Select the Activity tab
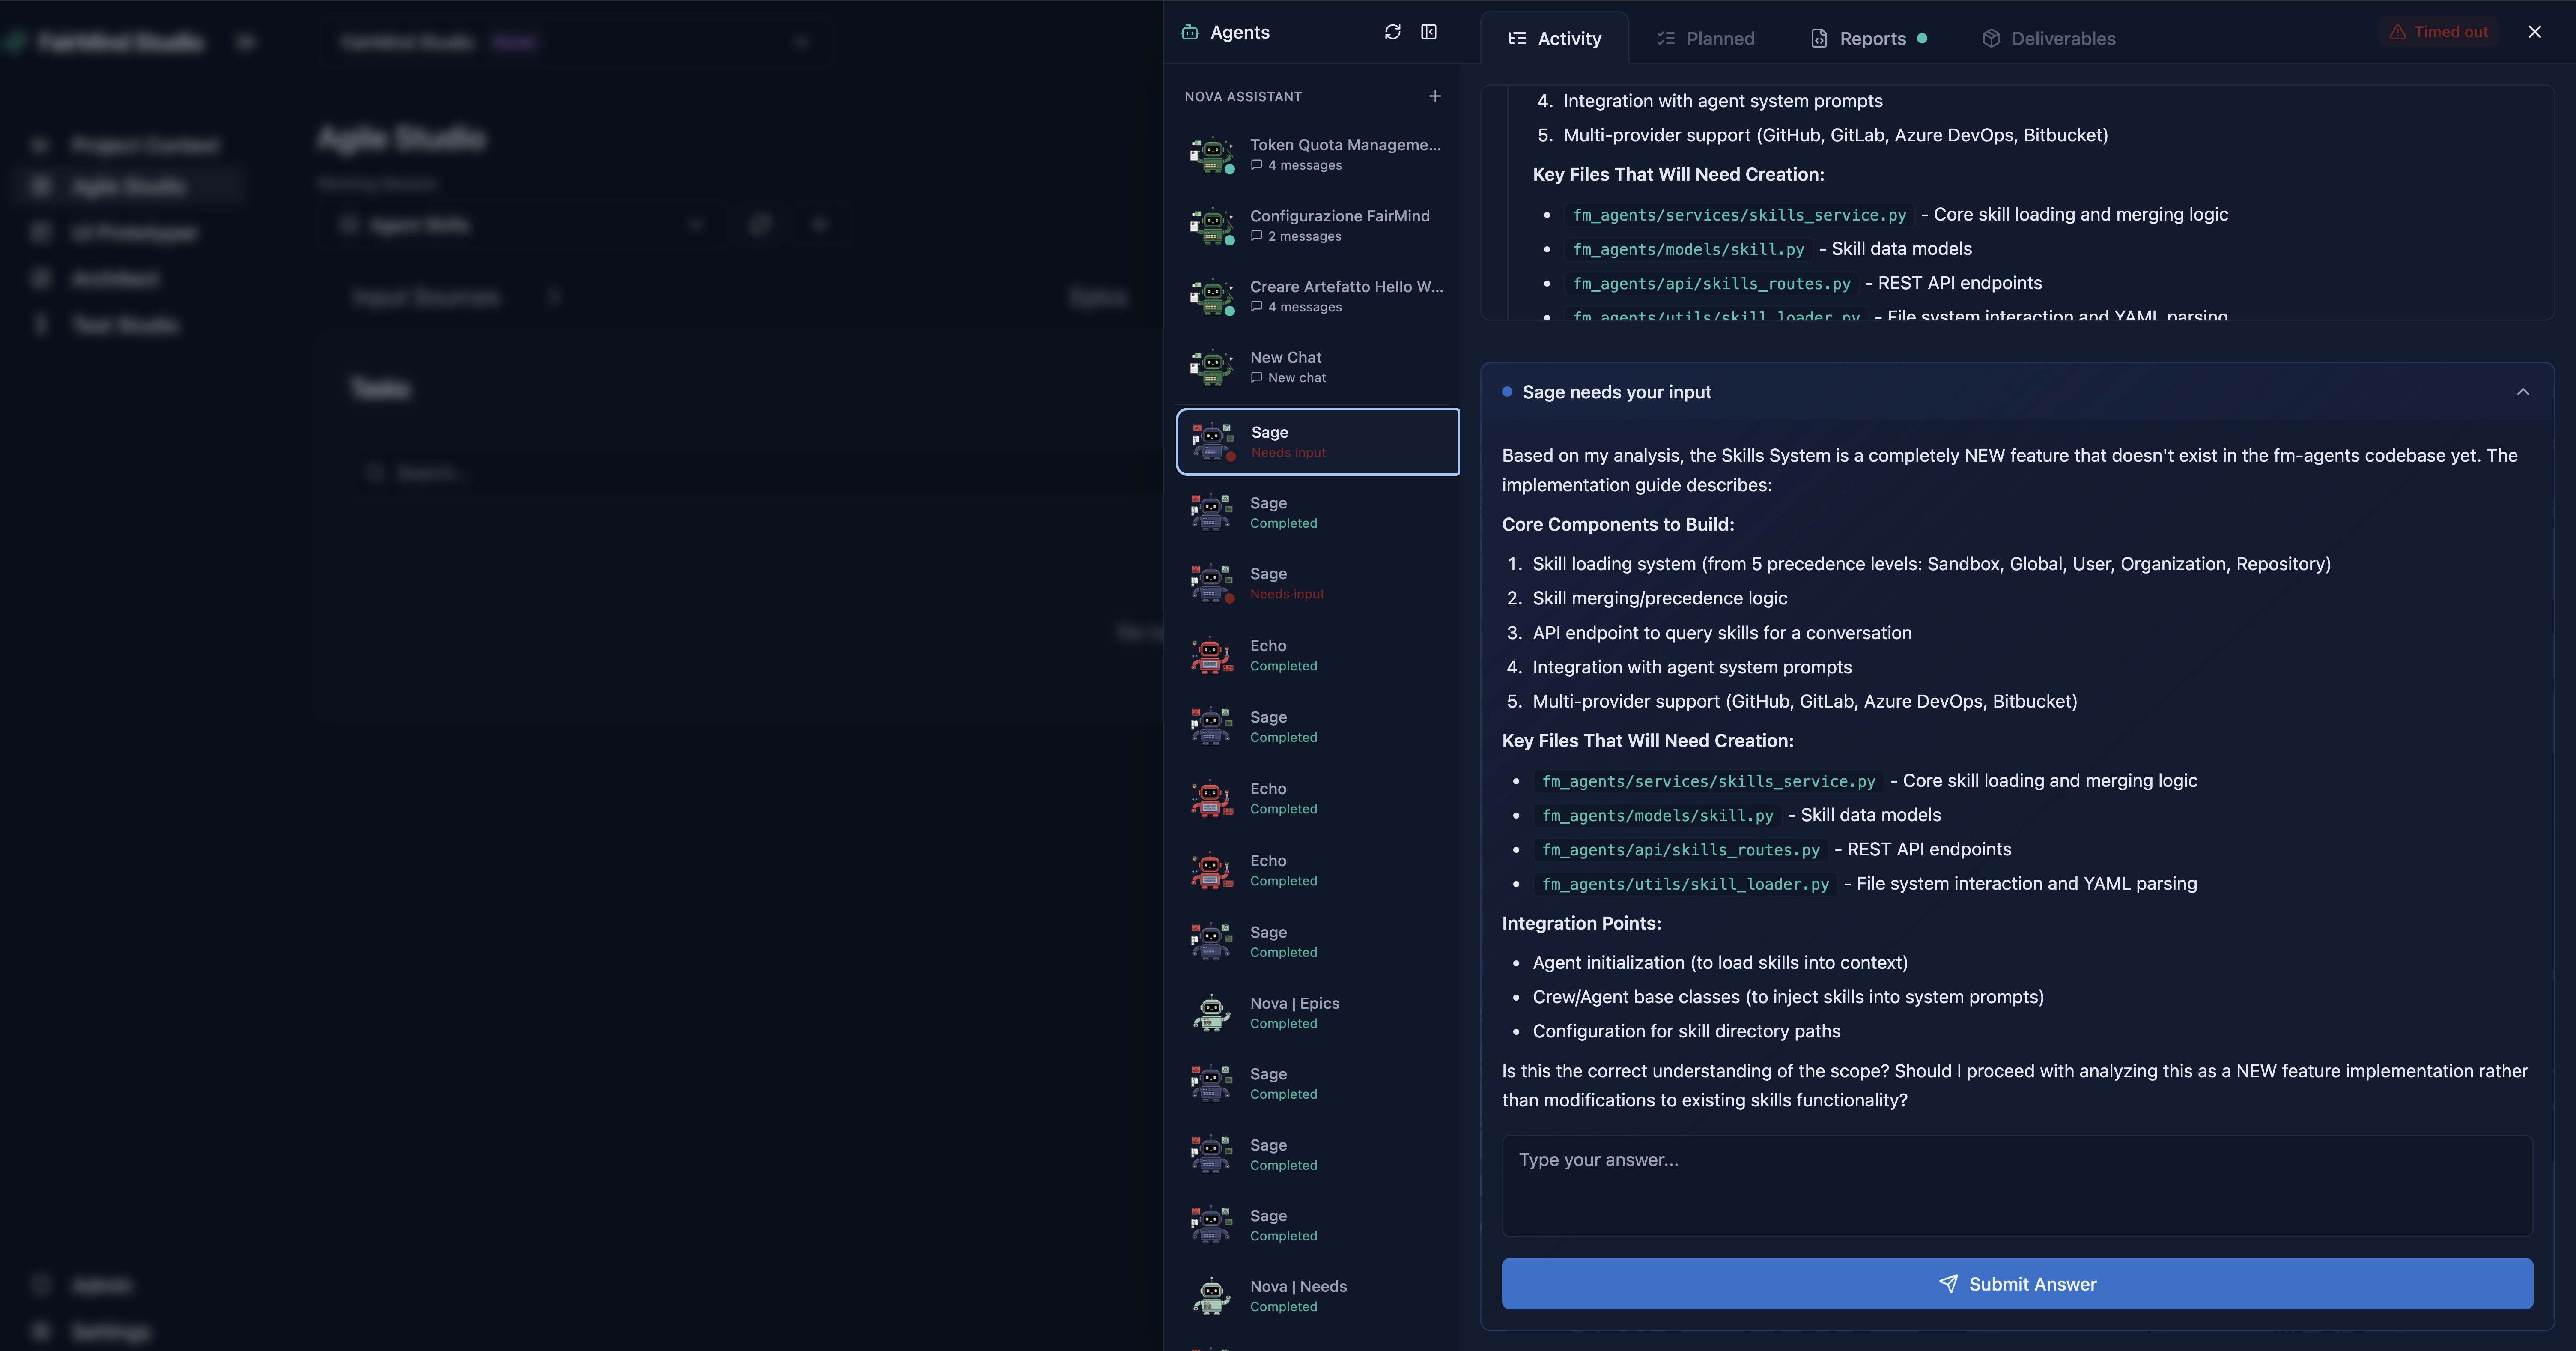 (1554, 39)
